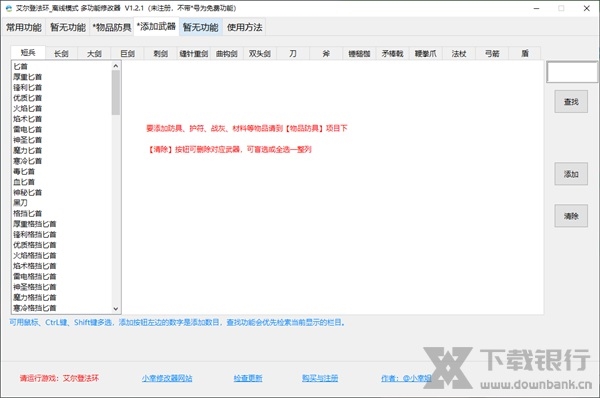Open the 鞭拳爪 weapon tab
Image resolution: width=600 pixels, height=398 pixels.
click(x=426, y=54)
